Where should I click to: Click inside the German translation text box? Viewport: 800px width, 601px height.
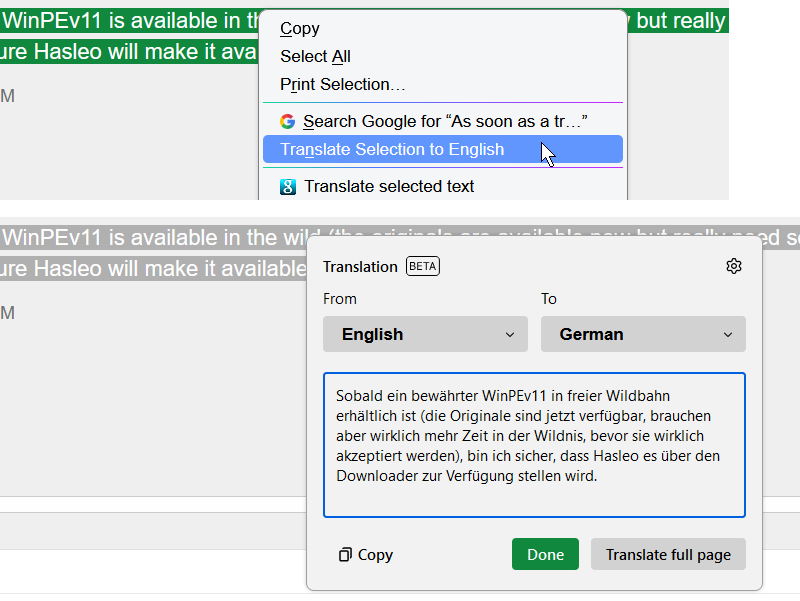[534, 445]
